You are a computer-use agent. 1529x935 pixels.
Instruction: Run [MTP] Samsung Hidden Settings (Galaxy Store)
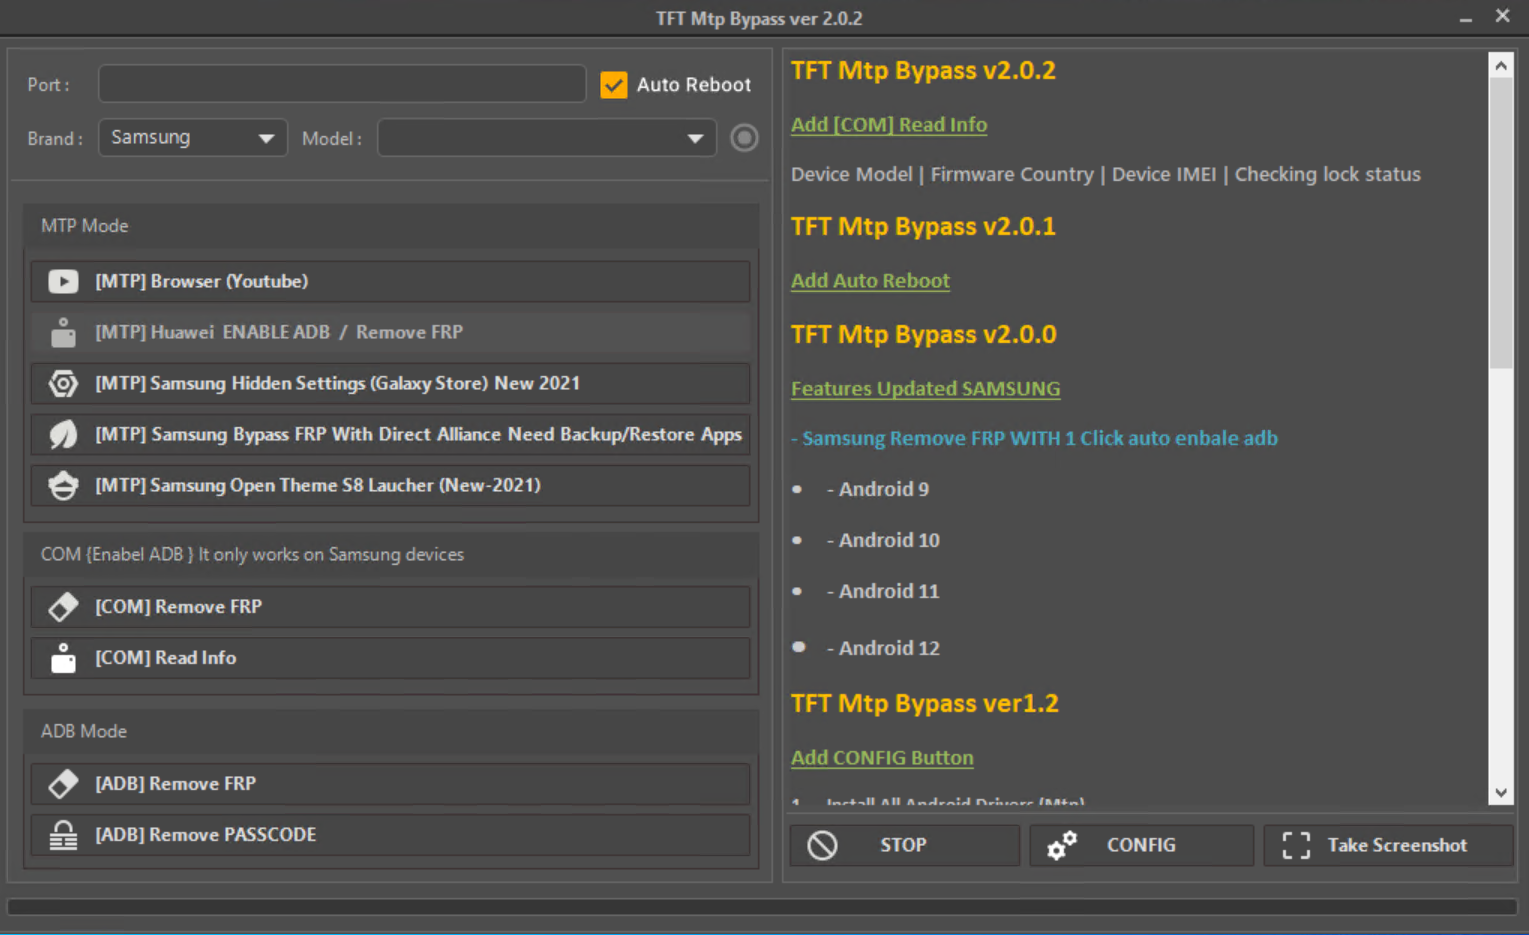pos(391,383)
